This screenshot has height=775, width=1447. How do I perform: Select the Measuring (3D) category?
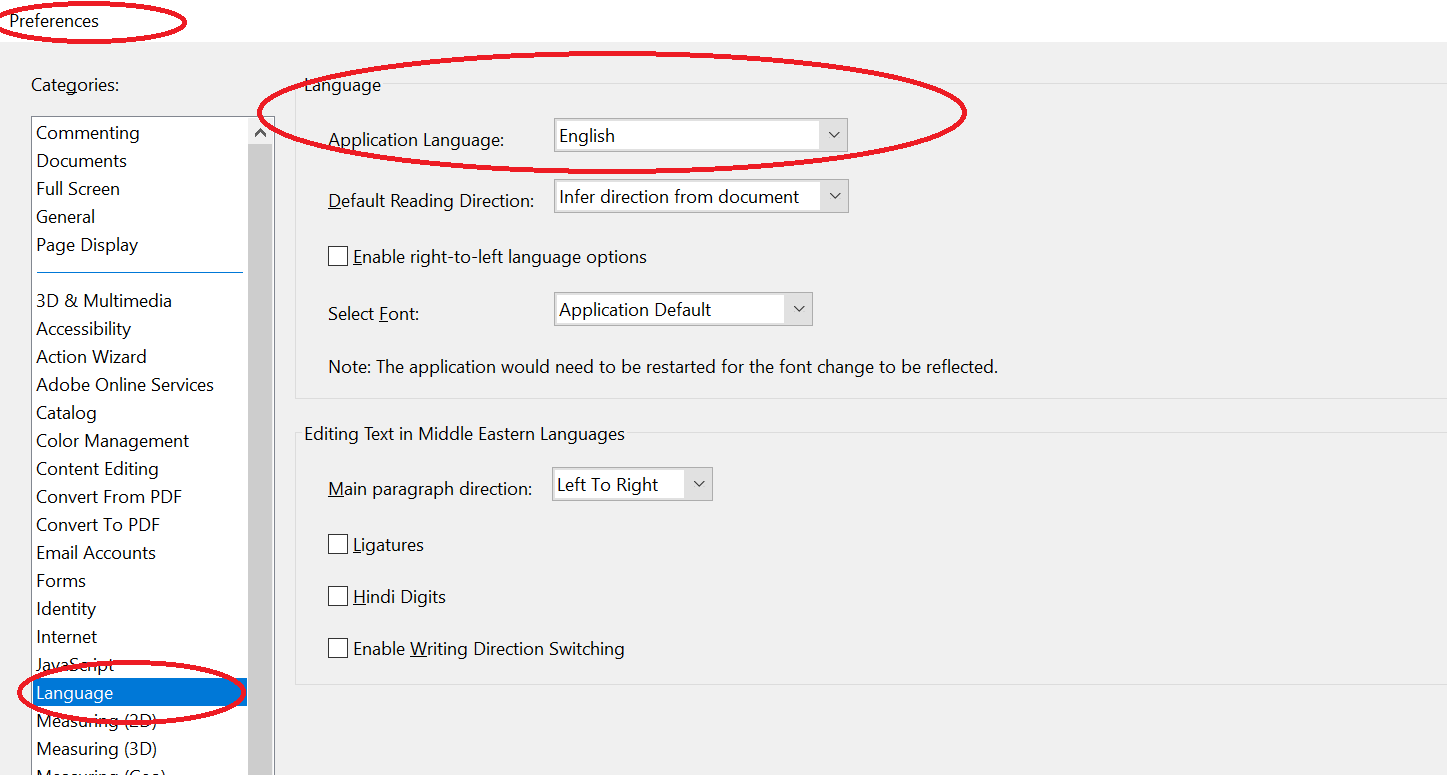coord(97,749)
